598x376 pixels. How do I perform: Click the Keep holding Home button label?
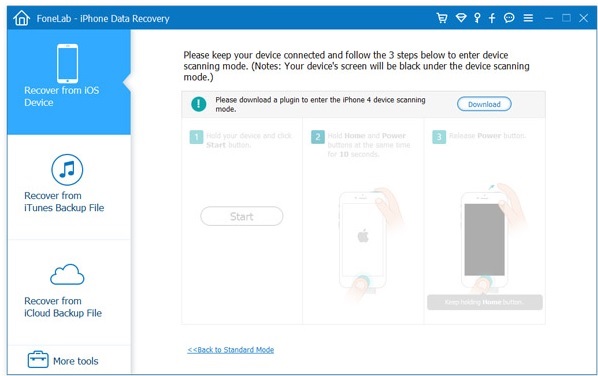pyautogui.click(x=484, y=302)
